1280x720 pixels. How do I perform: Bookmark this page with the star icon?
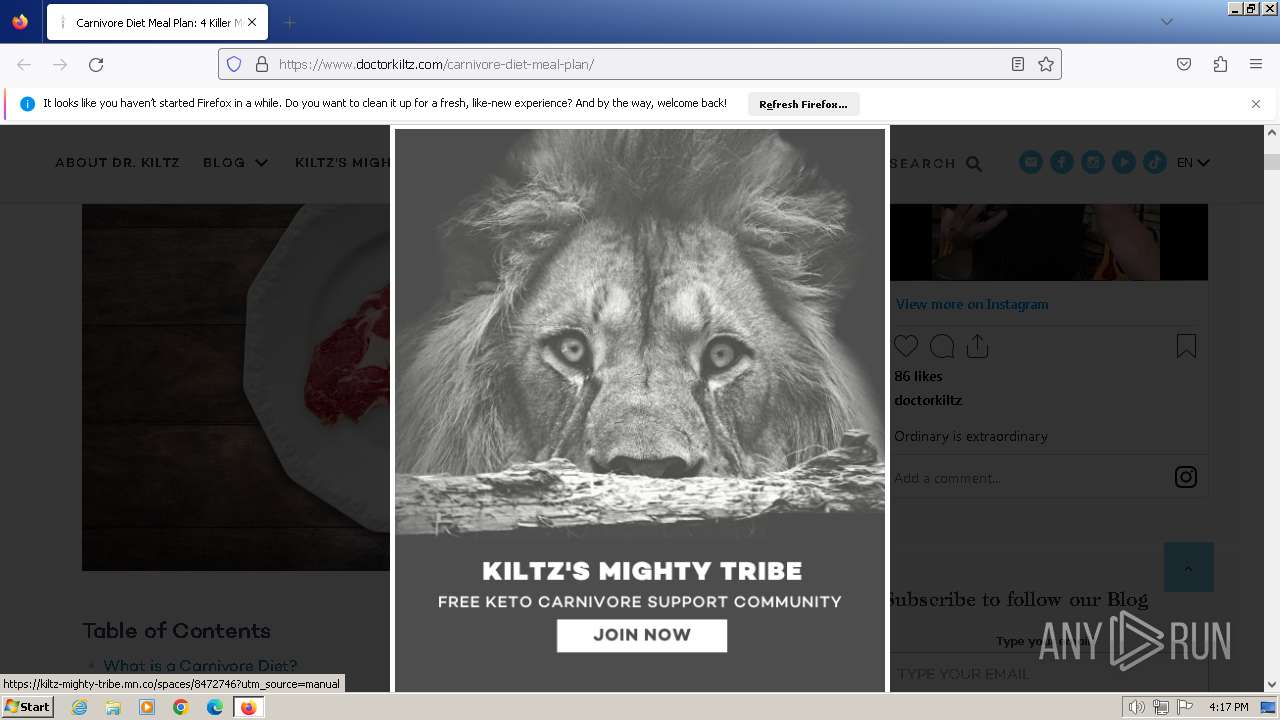tap(1046, 64)
